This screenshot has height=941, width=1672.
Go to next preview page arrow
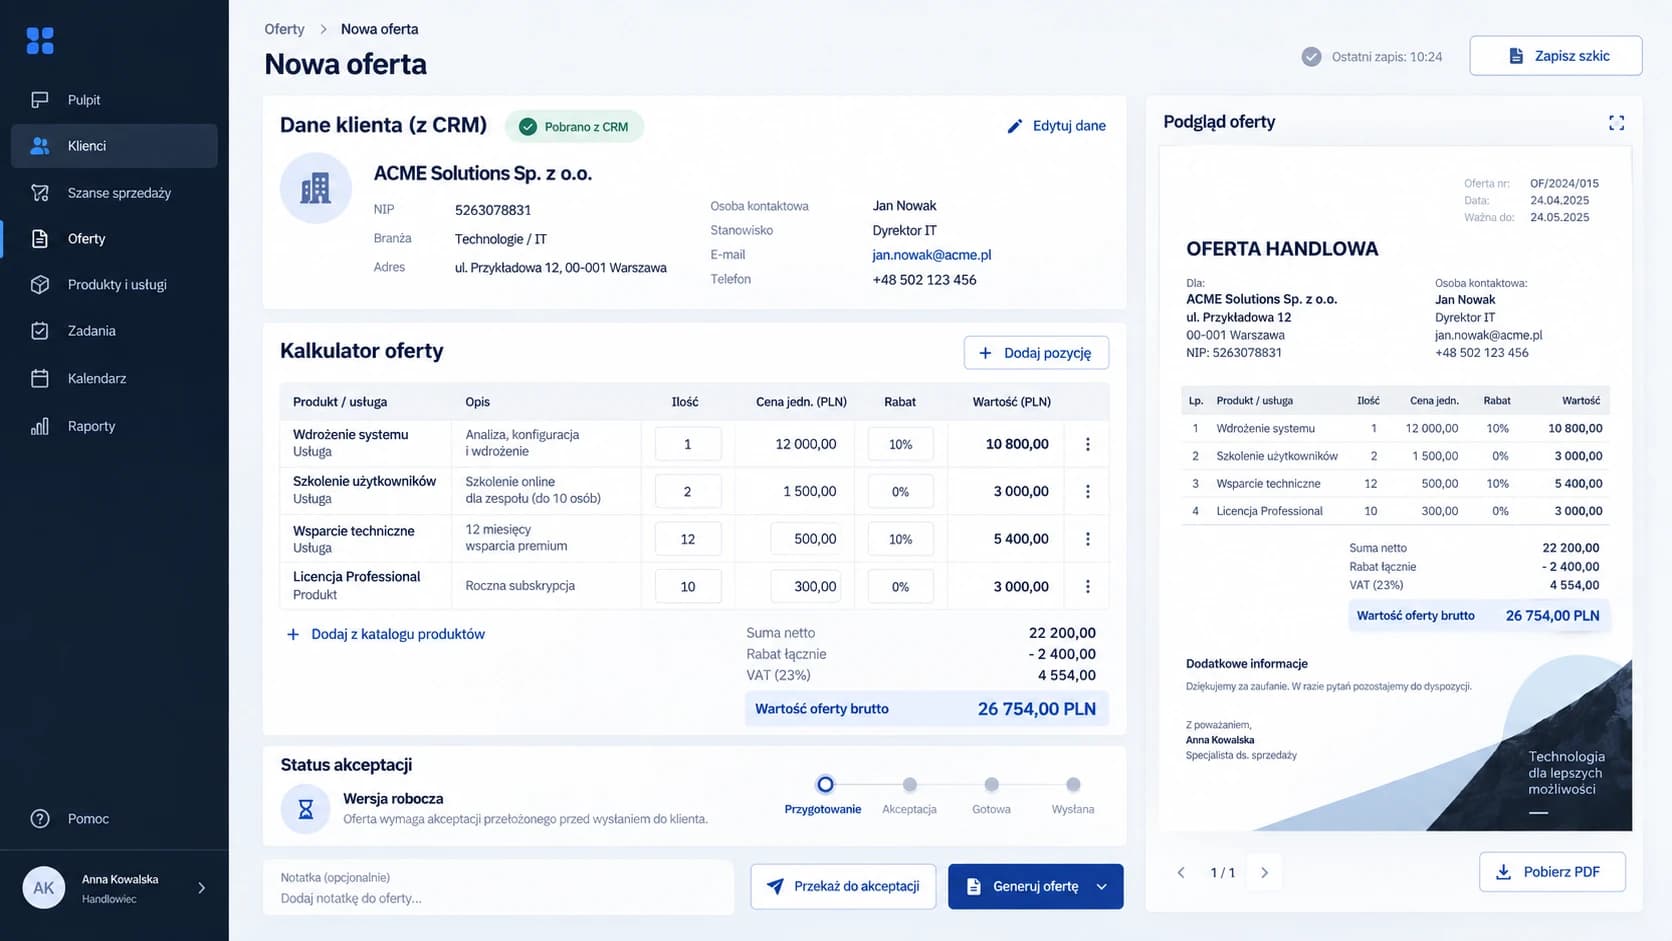[1264, 873]
